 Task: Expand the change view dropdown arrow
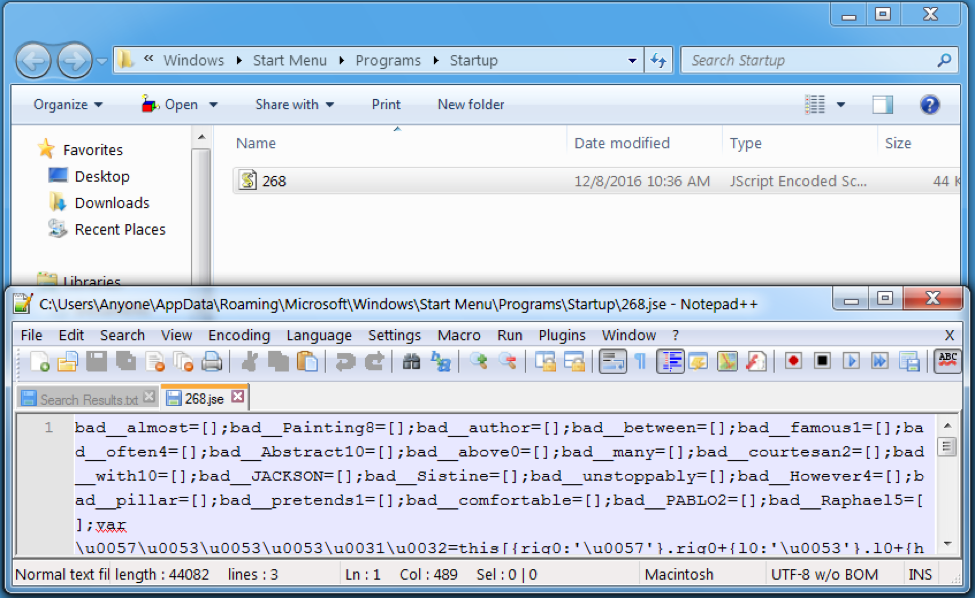click(841, 104)
